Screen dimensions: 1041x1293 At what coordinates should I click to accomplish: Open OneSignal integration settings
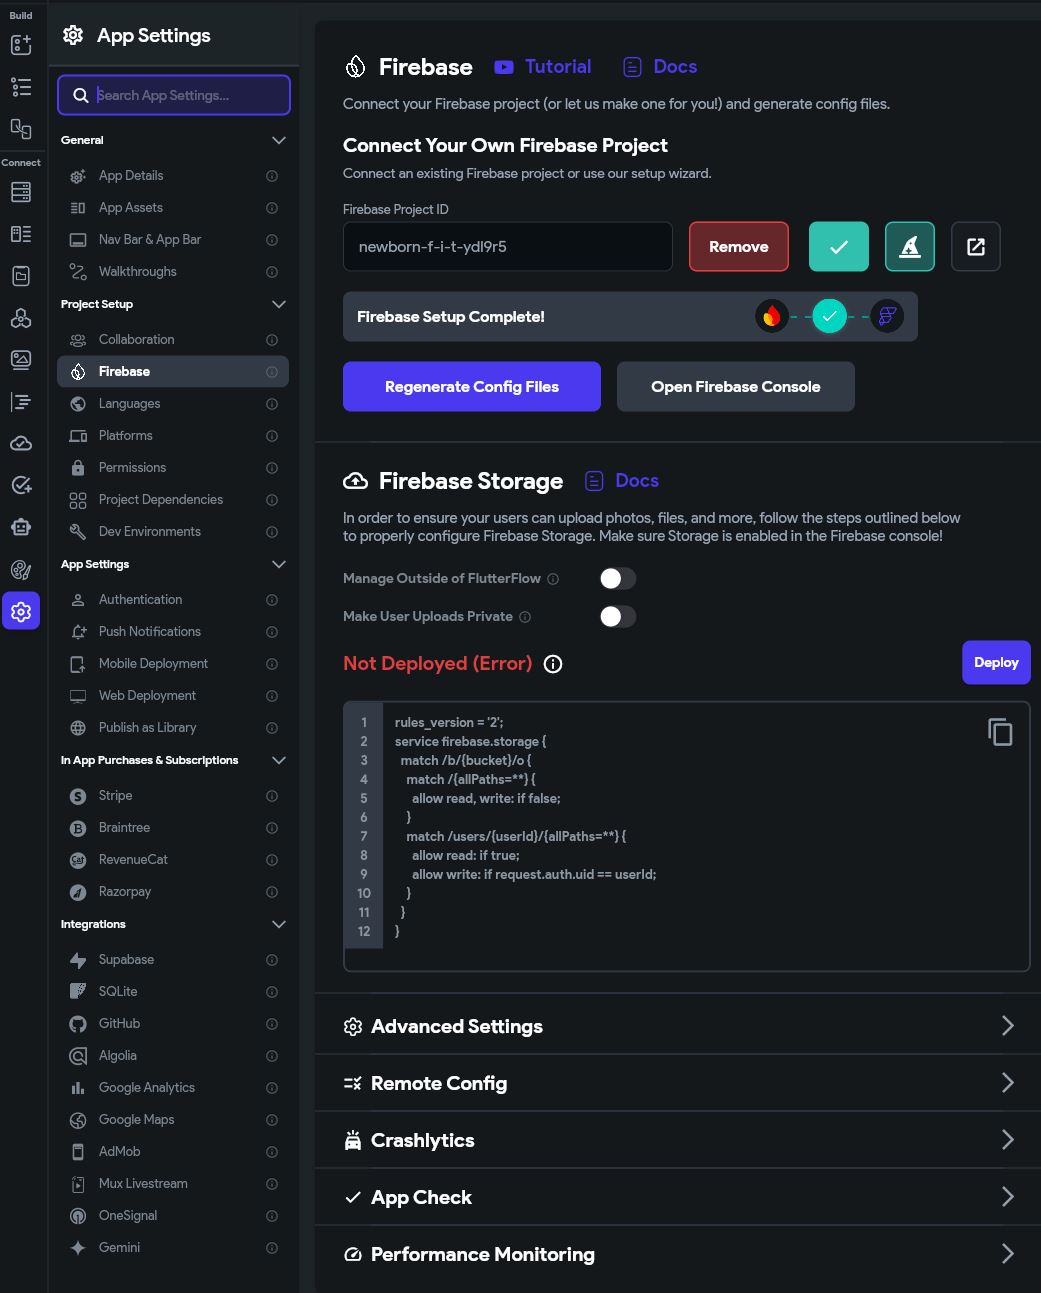tap(173, 1216)
